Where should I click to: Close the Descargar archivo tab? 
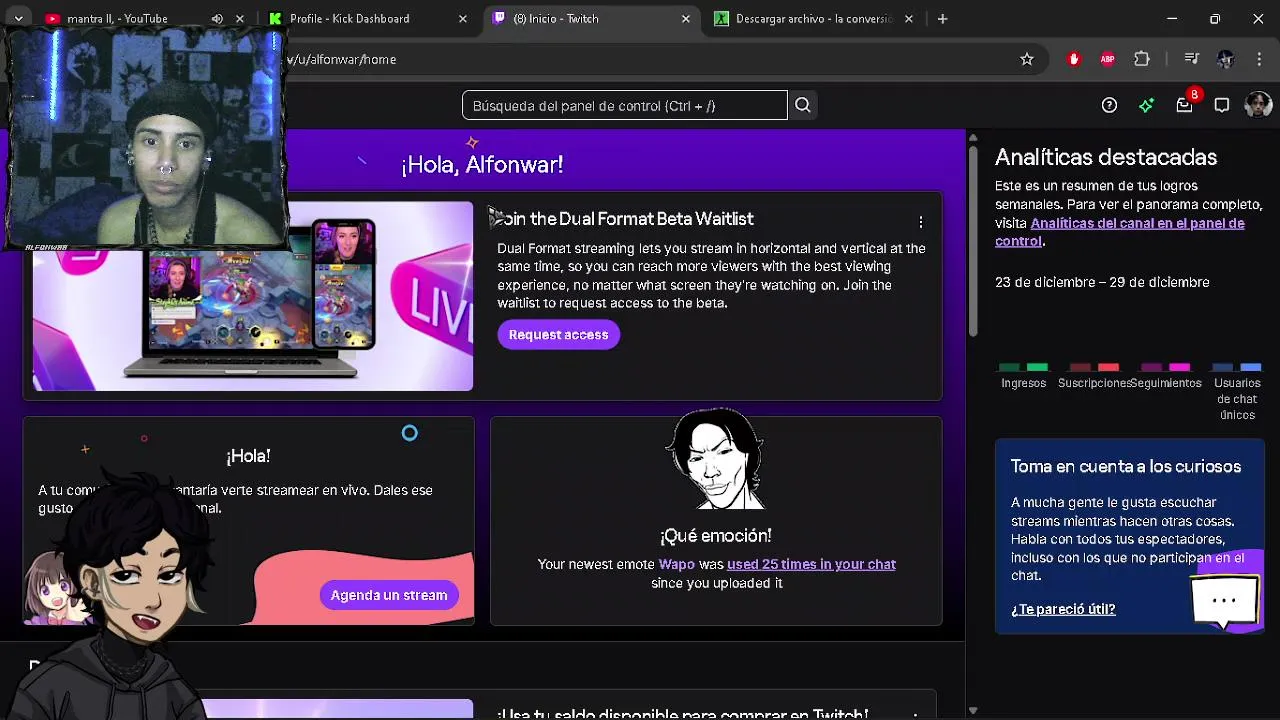click(909, 19)
